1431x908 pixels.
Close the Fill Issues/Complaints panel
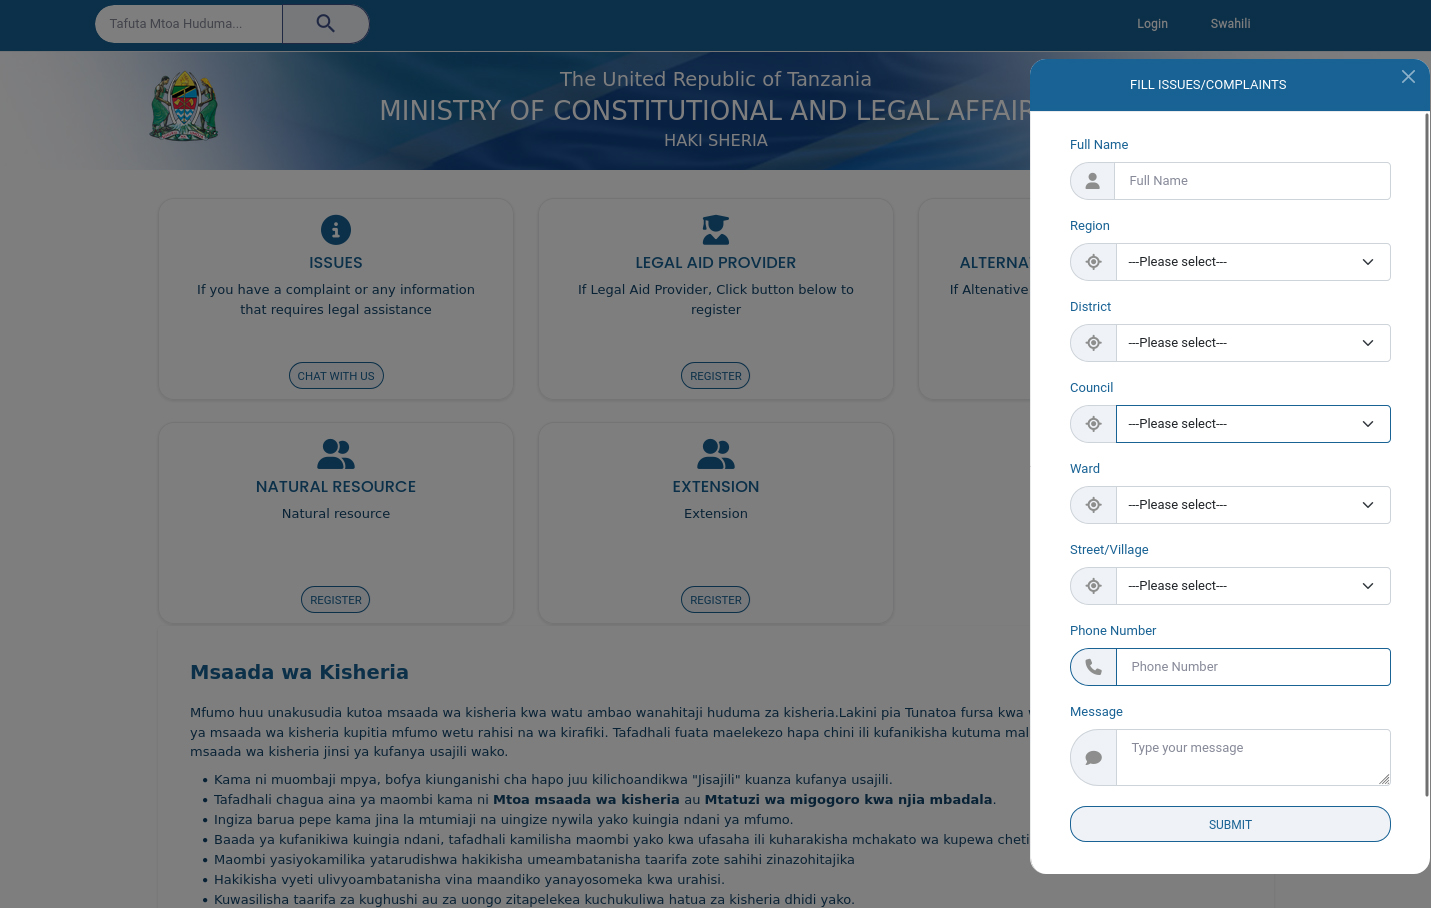pos(1408,77)
